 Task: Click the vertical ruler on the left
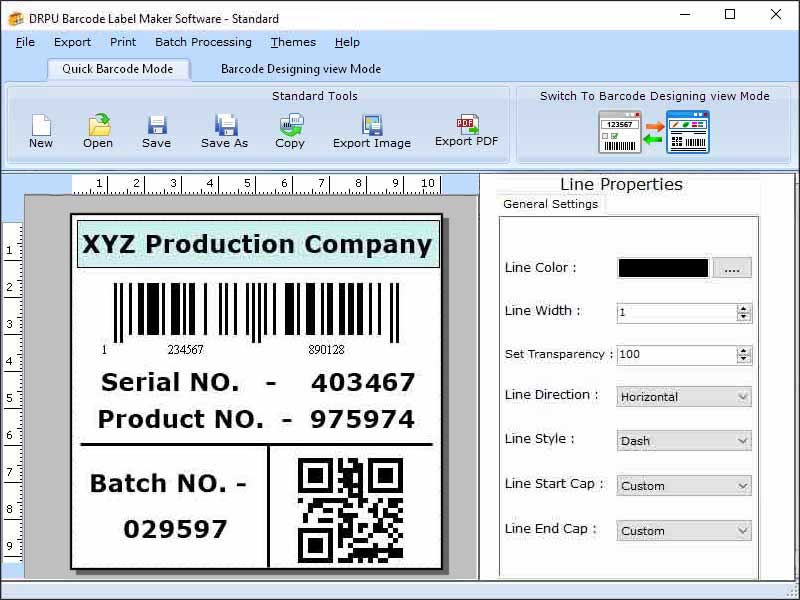[x=13, y=392]
